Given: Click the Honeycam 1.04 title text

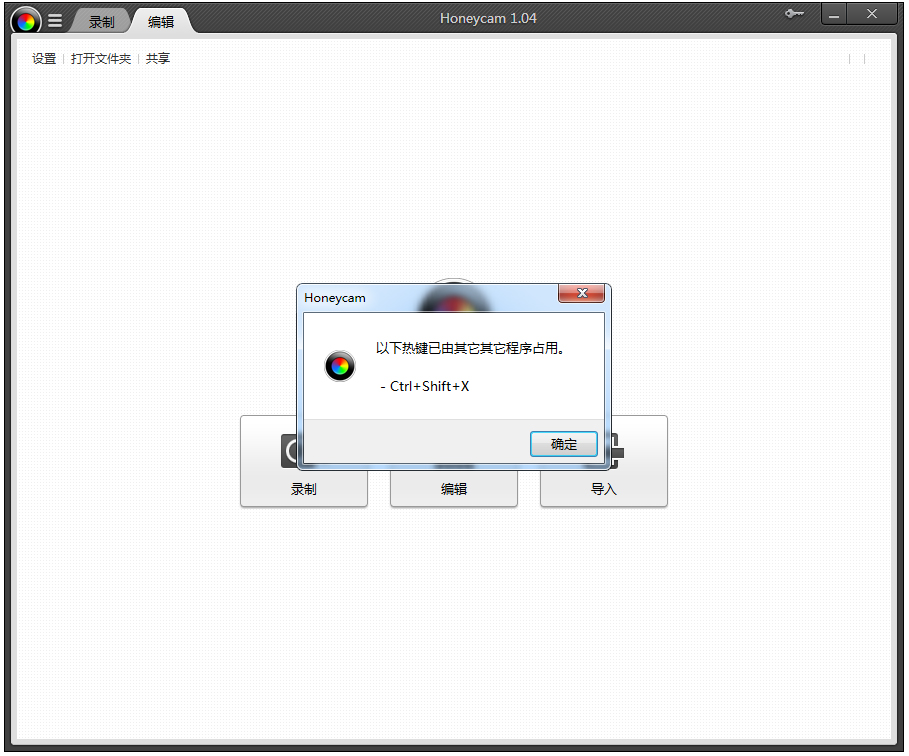Looking at the screenshot, I should (488, 19).
